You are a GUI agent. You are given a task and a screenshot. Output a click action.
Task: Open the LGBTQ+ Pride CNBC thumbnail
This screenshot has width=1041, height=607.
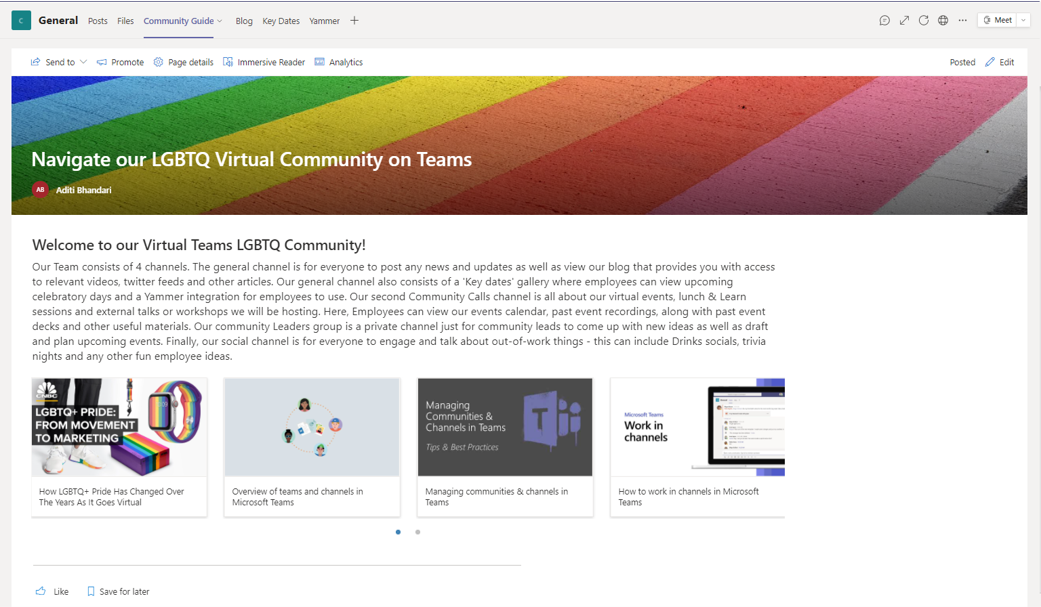click(x=120, y=427)
